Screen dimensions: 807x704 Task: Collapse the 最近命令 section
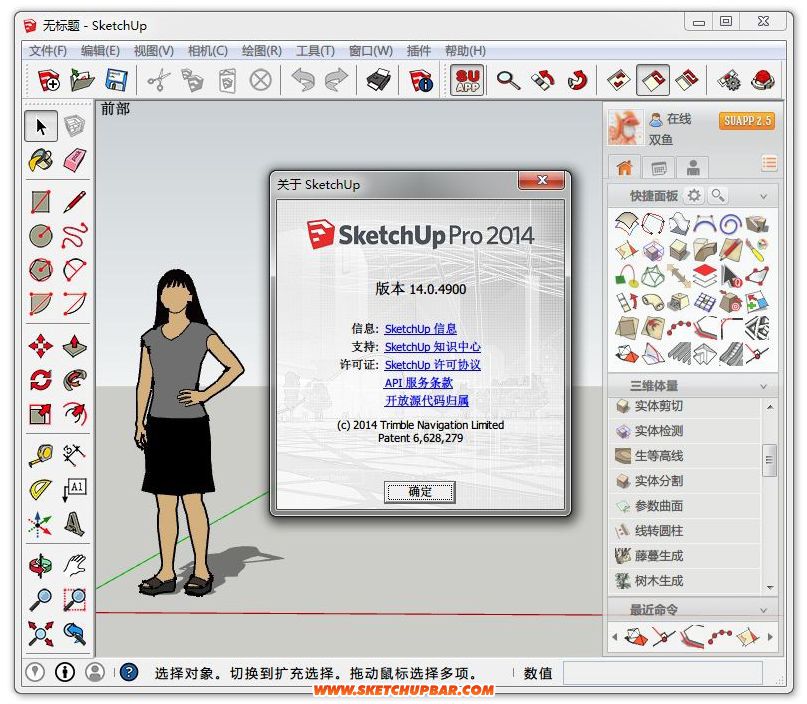click(763, 610)
